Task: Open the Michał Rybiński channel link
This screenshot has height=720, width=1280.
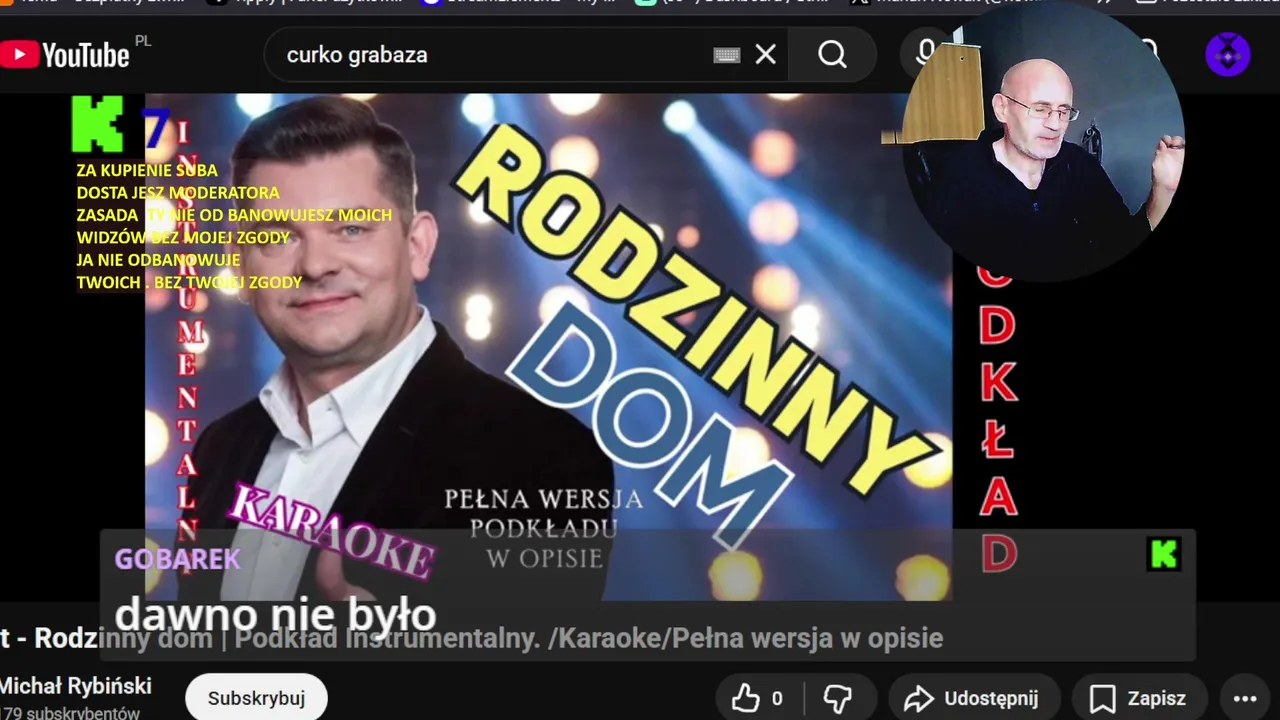Action: pyautogui.click(x=76, y=686)
